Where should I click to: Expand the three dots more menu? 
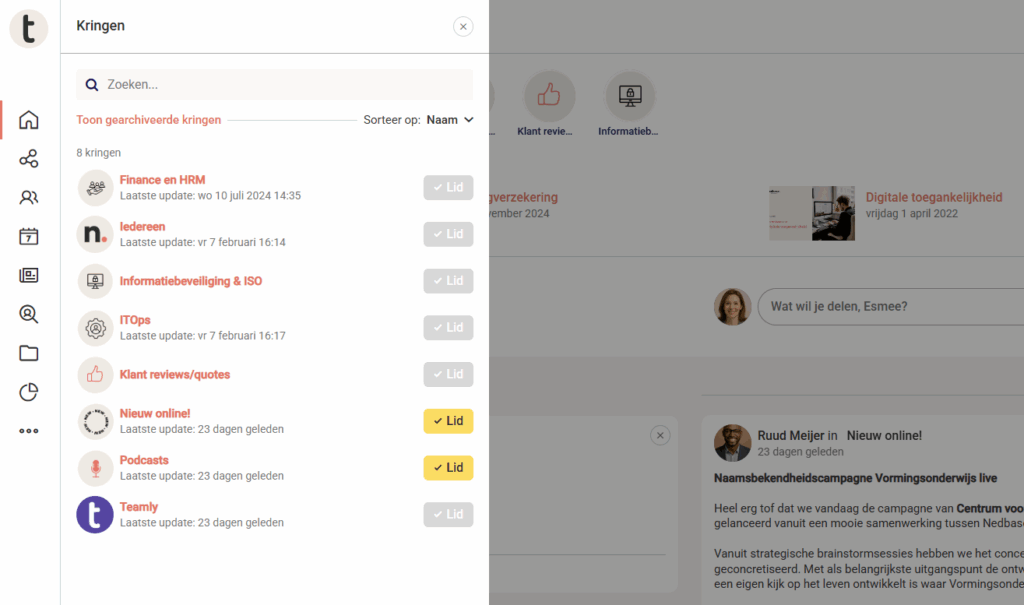coord(29,431)
